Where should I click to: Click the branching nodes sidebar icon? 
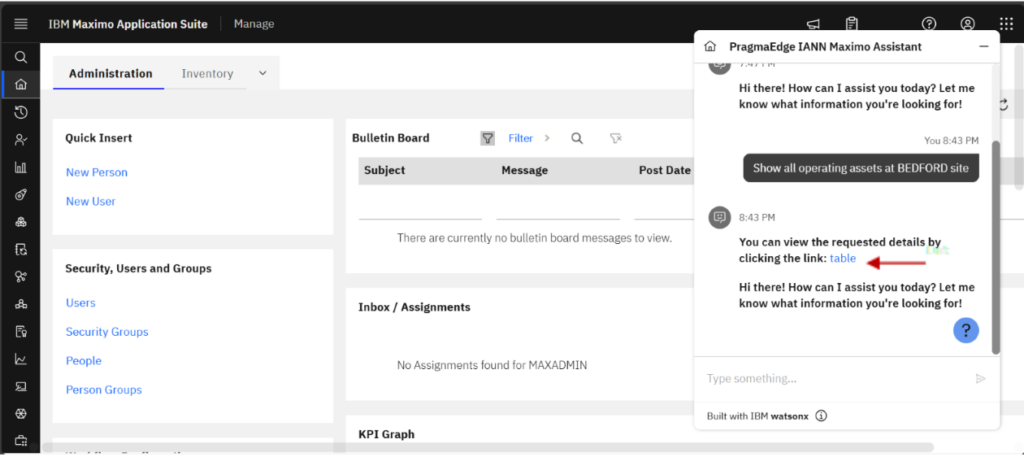pos(21,277)
